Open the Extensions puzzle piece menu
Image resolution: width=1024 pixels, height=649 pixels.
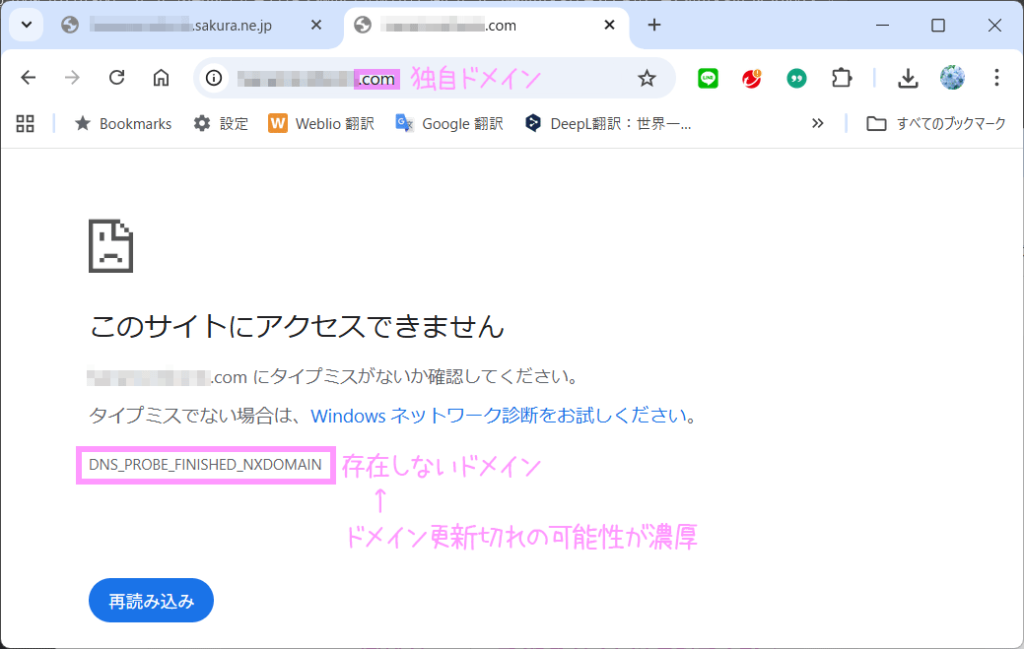coord(841,78)
